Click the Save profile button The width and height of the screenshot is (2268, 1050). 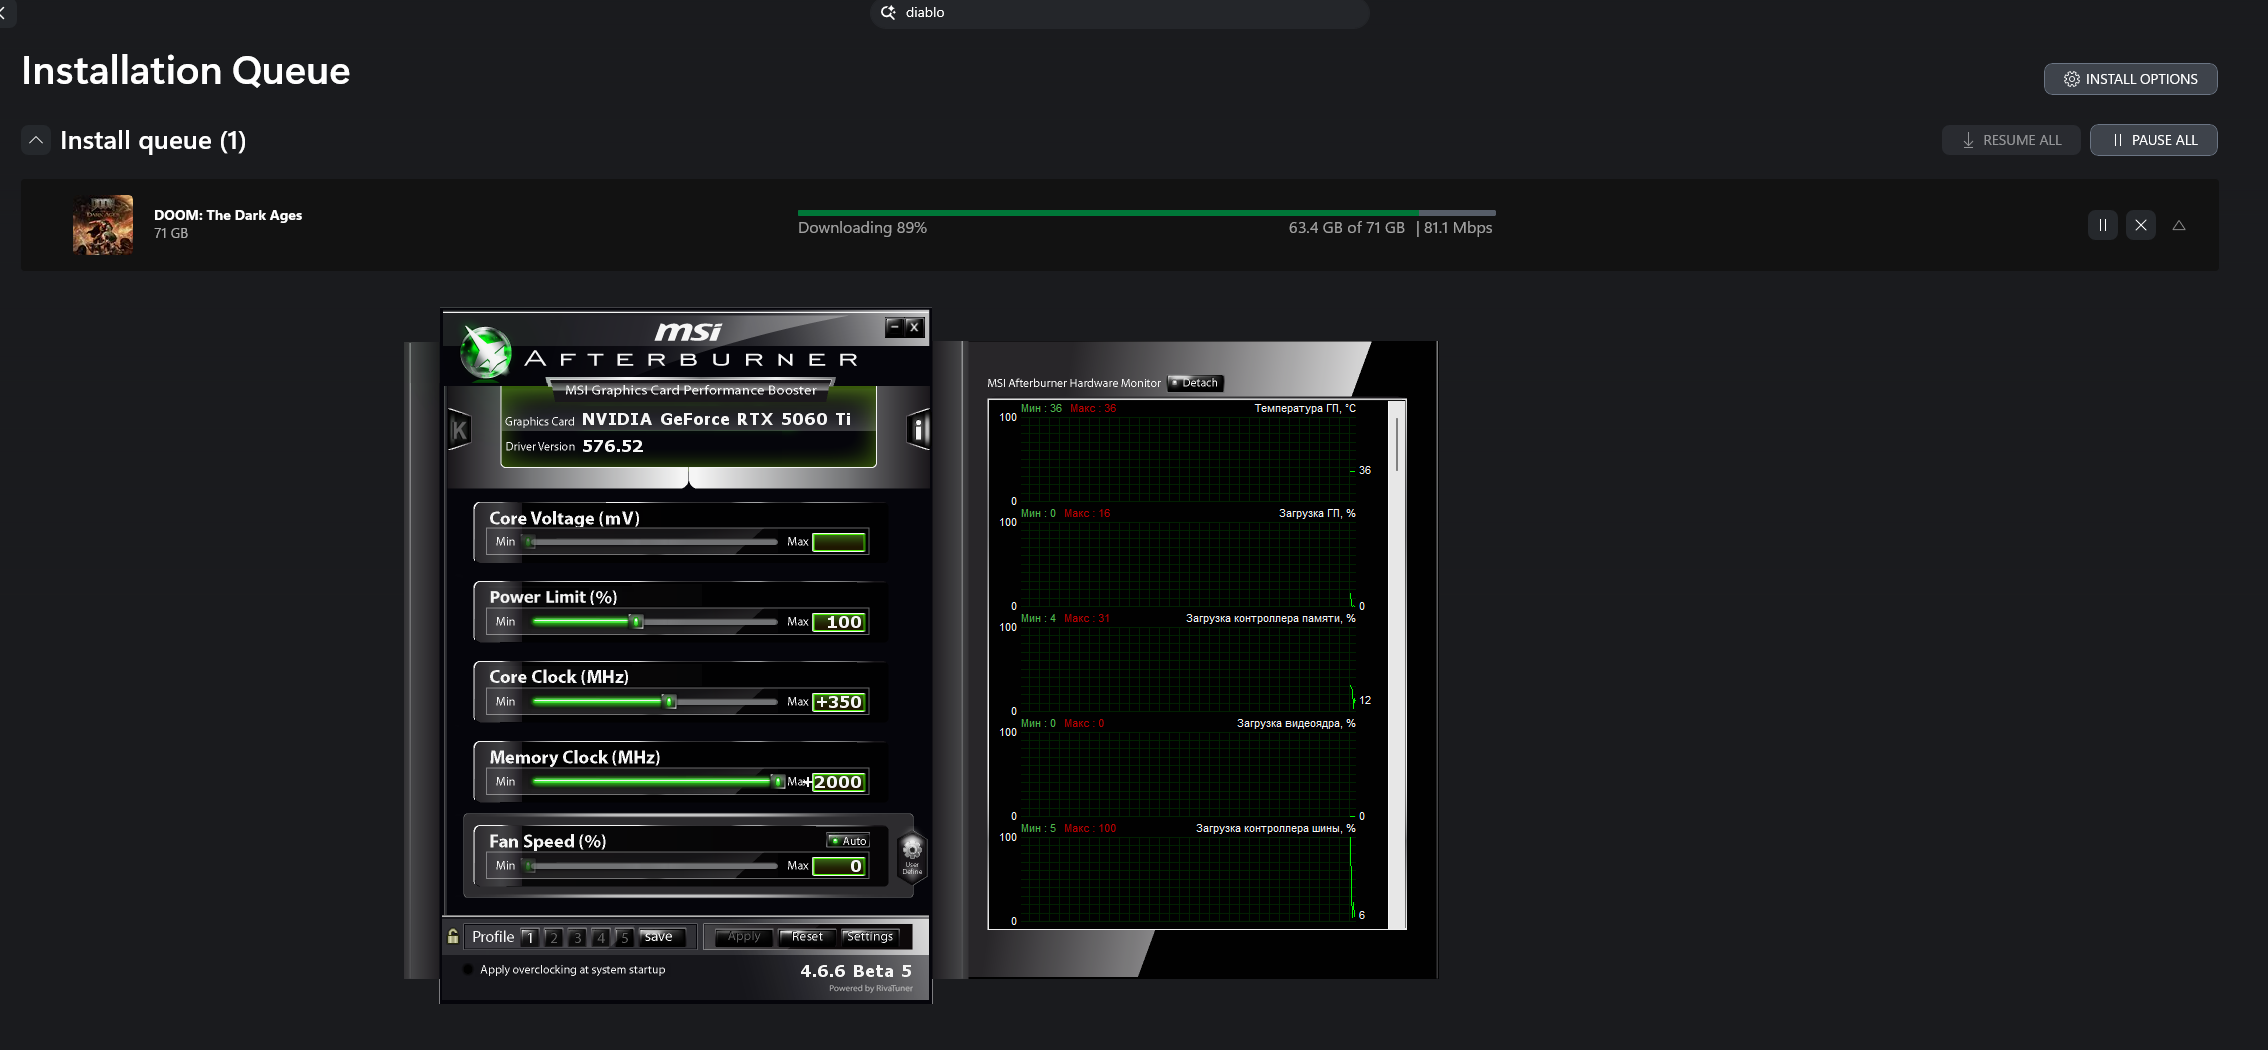[x=663, y=937]
